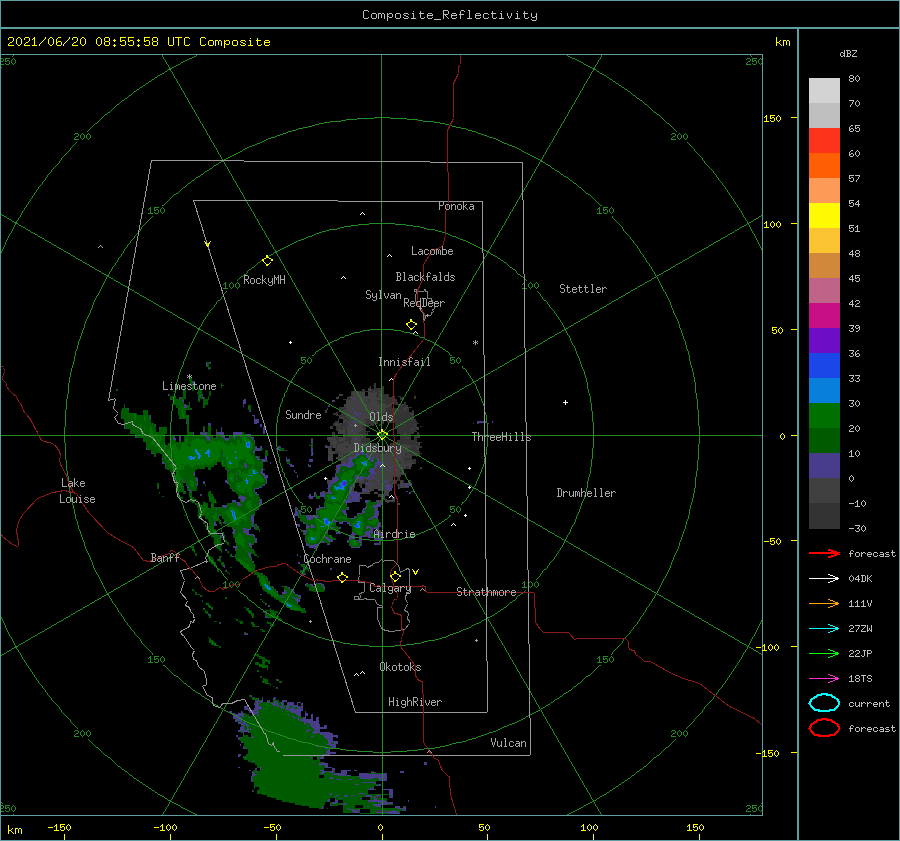Click the 20 dBZ green color swatch

pos(824,415)
